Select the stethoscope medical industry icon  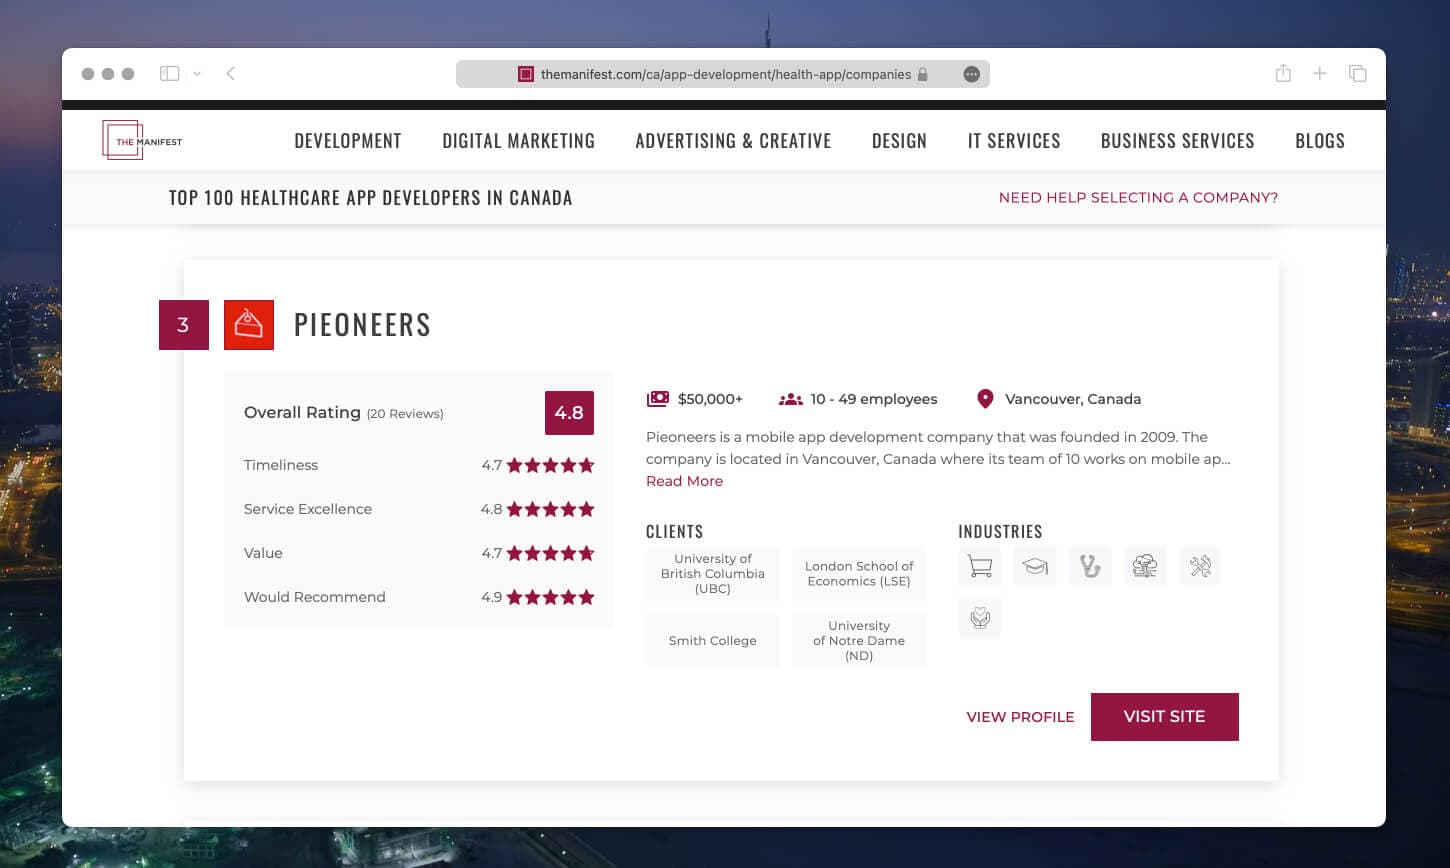[x=1090, y=566]
